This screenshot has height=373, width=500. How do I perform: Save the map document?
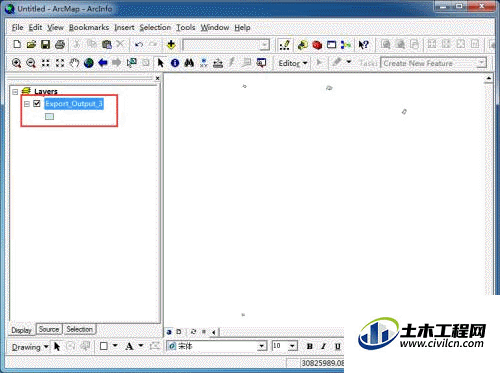click(x=45, y=44)
